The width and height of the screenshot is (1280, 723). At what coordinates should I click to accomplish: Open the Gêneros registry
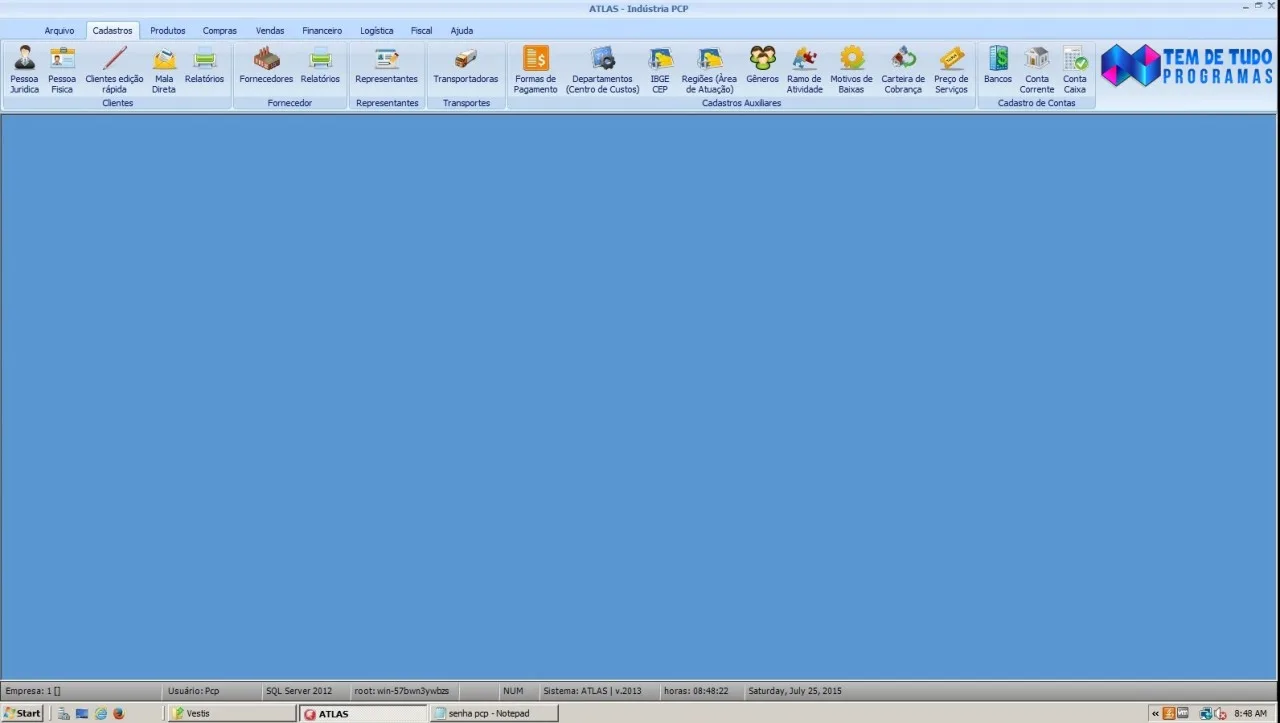[x=762, y=65]
